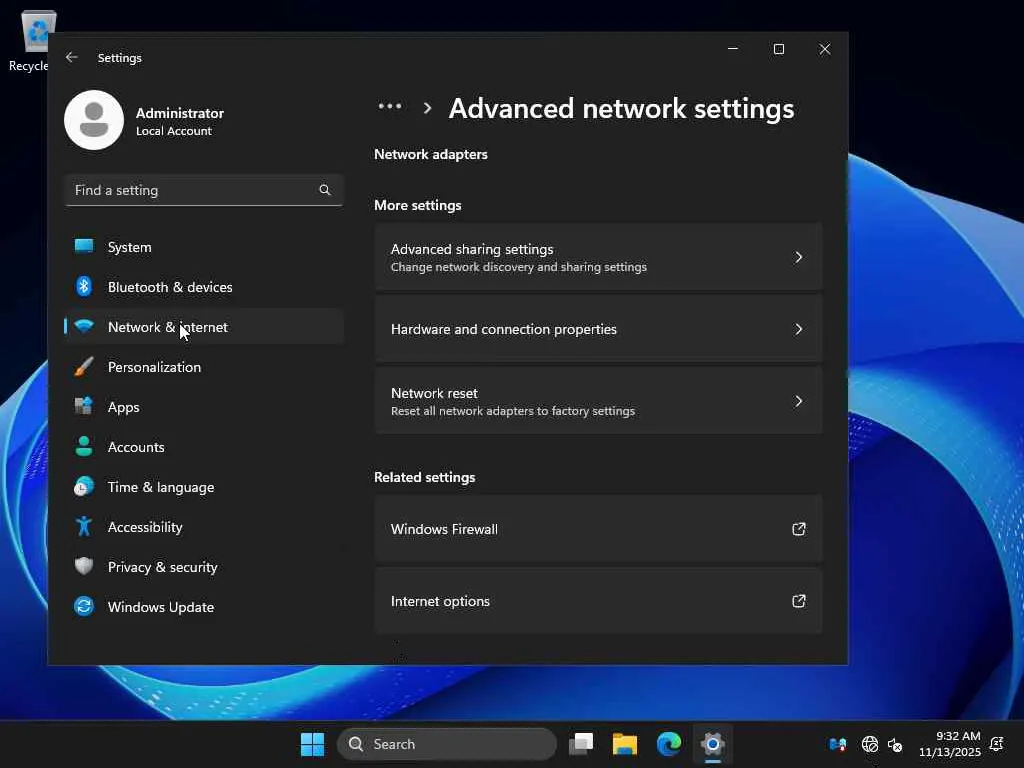1024x768 pixels.
Task: Click the Apps icon in sidebar
Action: (x=84, y=406)
